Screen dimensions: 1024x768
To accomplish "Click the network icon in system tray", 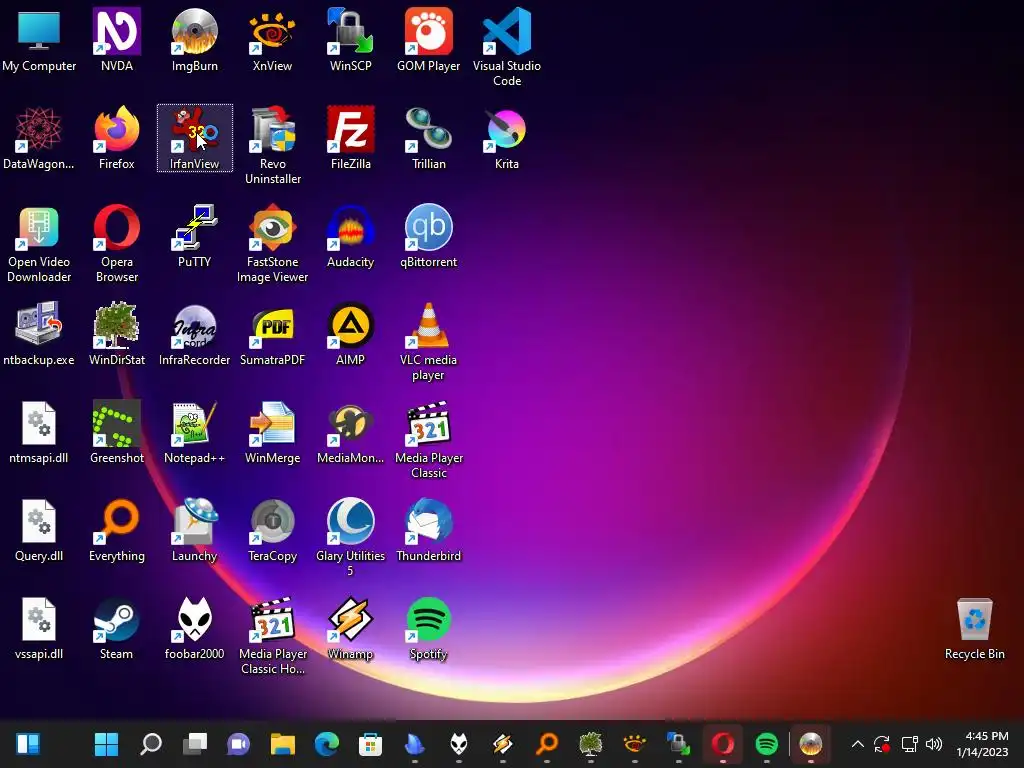I will click(x=909, y=744).
